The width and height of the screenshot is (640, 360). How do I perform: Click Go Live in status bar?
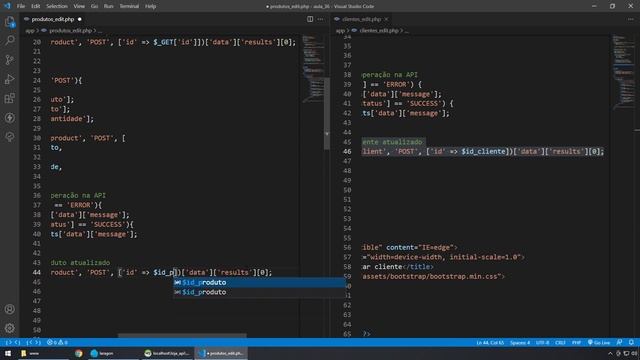point(599,342)
